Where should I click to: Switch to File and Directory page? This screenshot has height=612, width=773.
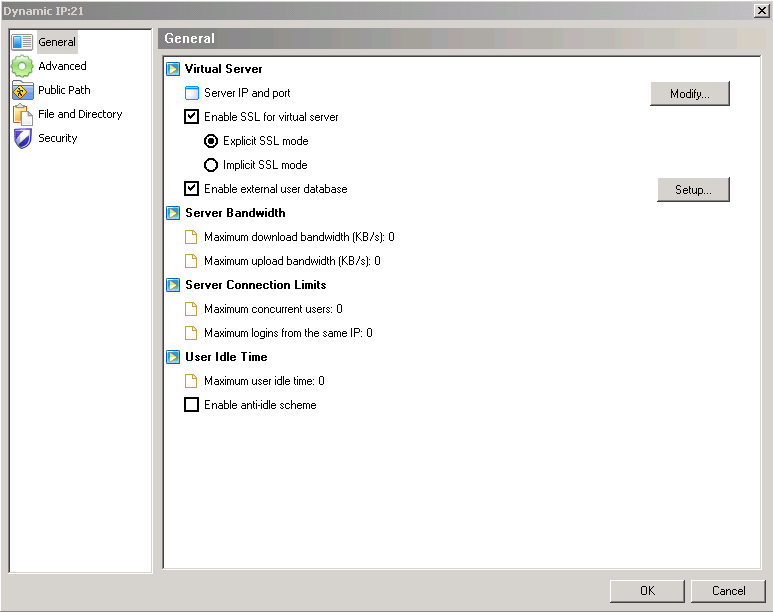pos(80,114)
